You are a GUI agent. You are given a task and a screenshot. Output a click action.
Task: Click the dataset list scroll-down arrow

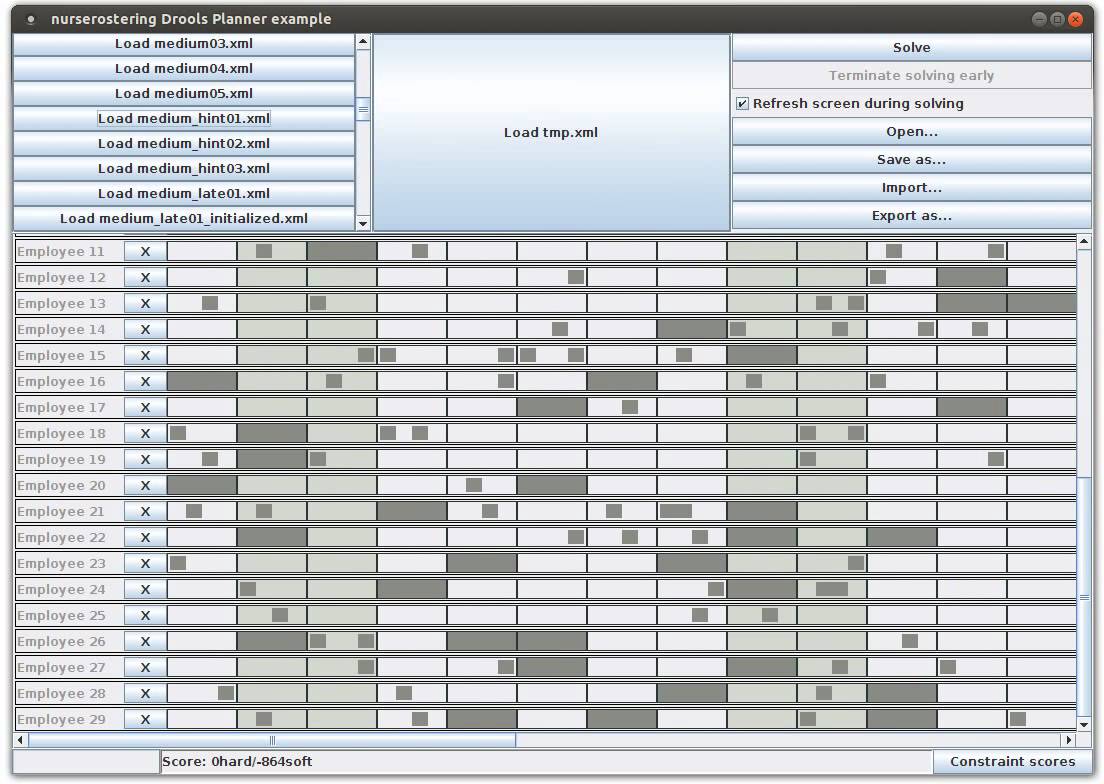pyautogui.click(x=363, y=224)
